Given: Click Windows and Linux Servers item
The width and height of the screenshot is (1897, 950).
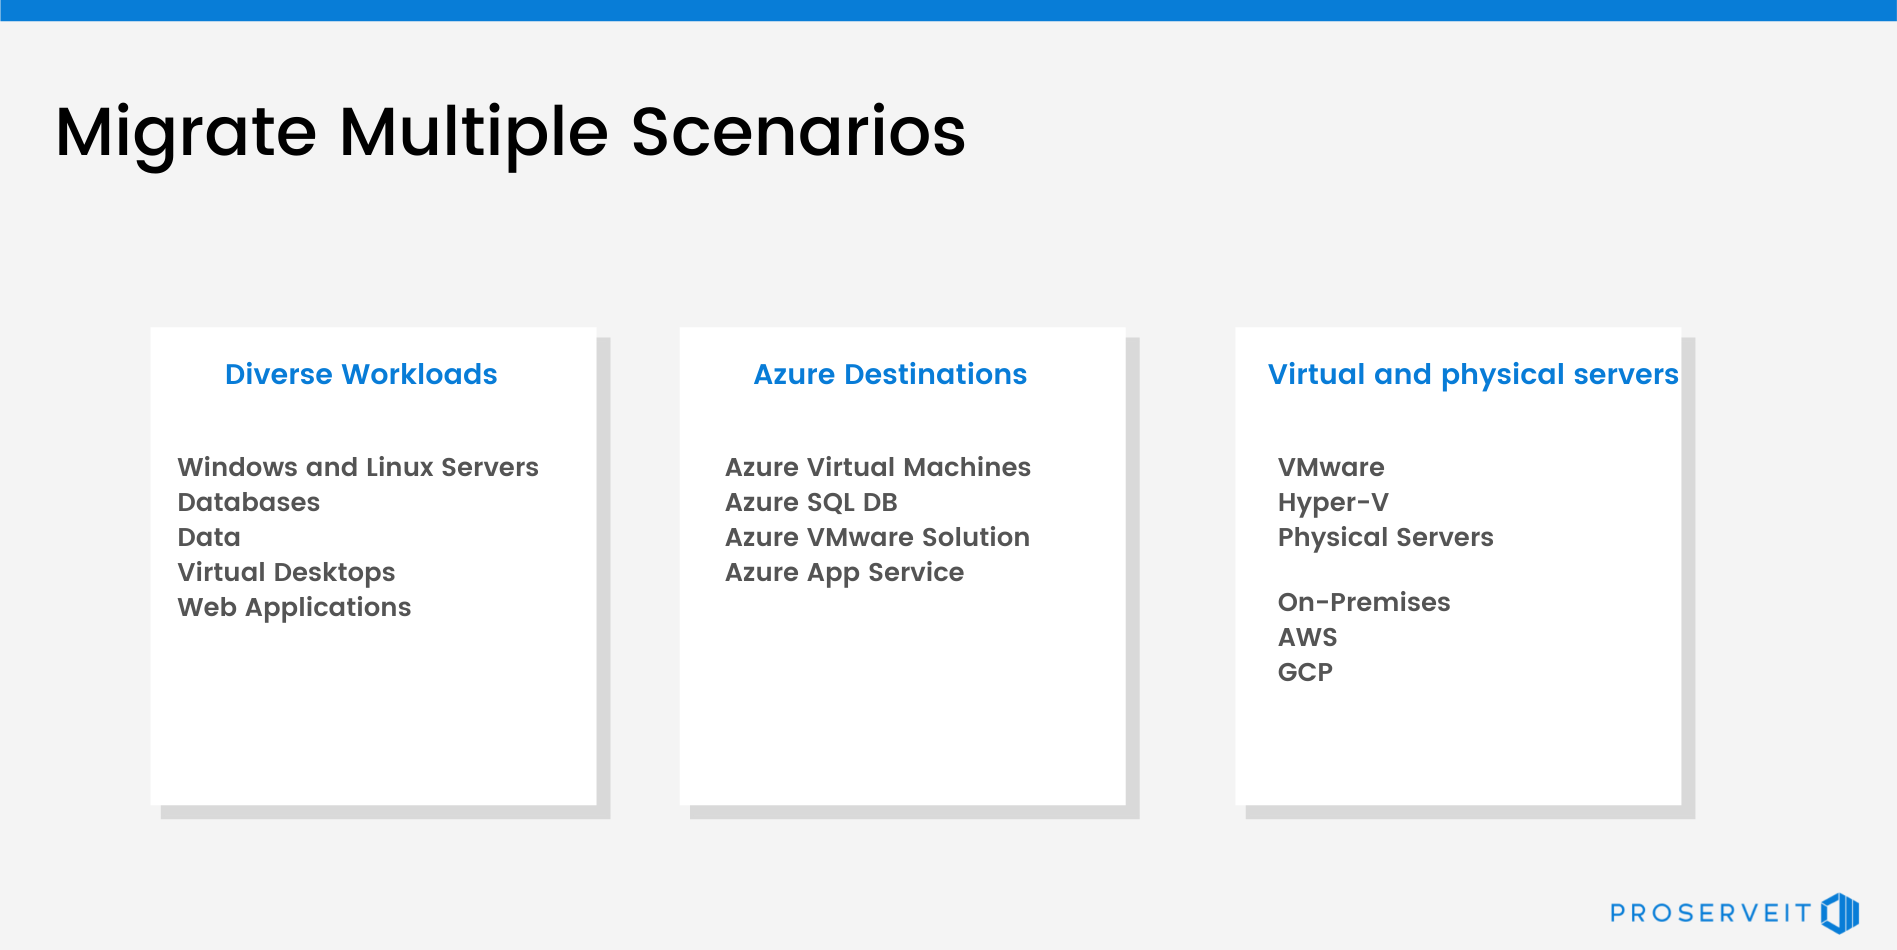Looking at the screenshot, I should 358,467.
